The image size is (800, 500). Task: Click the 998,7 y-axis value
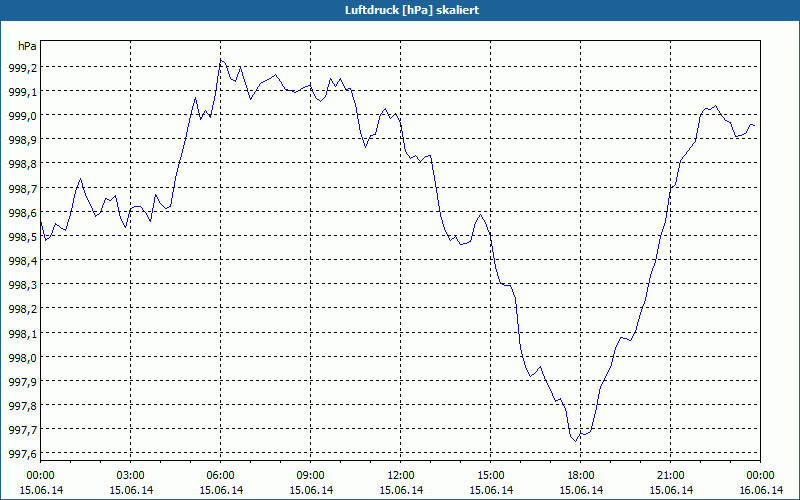(22, 188)
